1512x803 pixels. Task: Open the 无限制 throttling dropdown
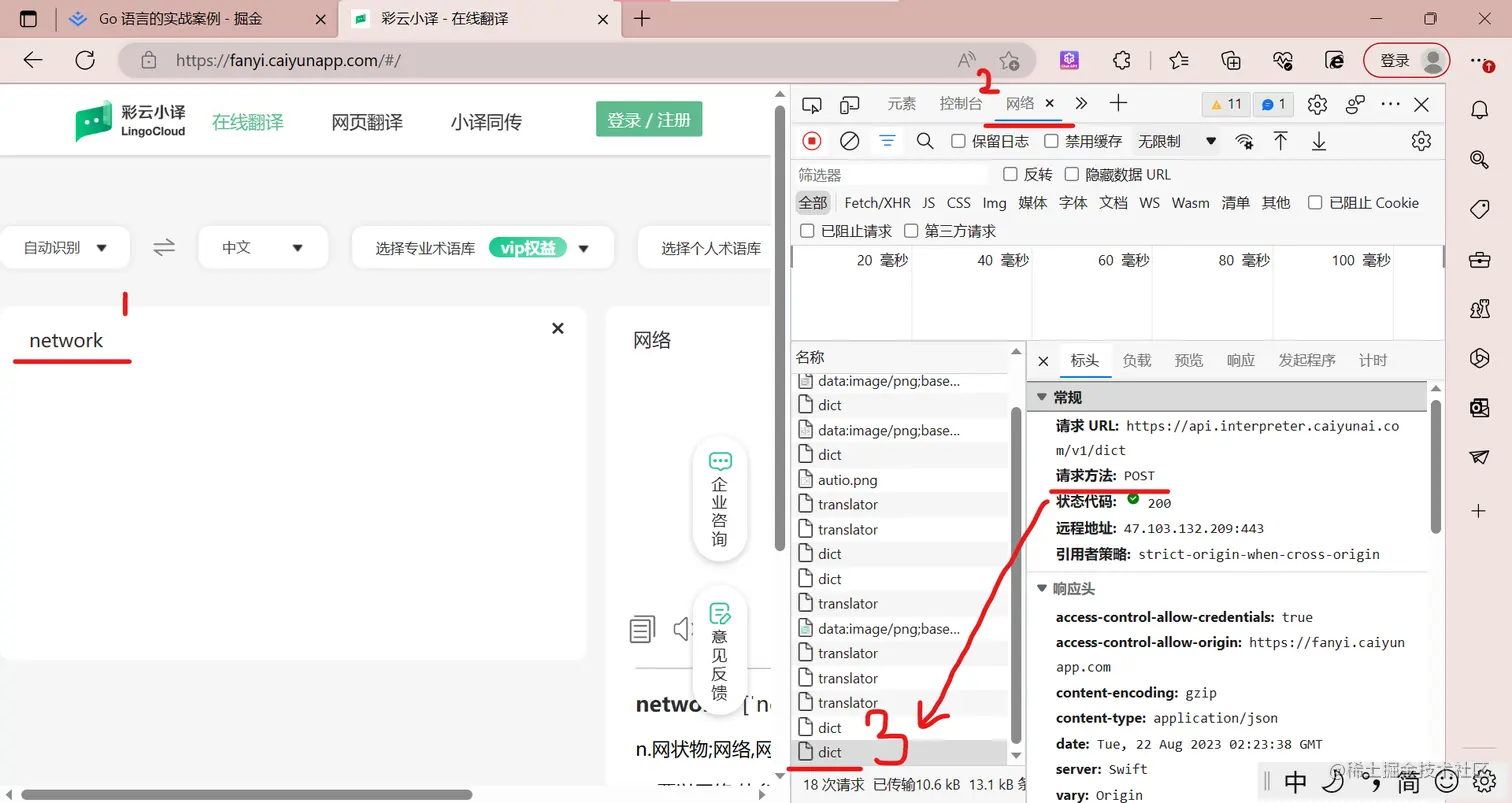click(1176, 141)
